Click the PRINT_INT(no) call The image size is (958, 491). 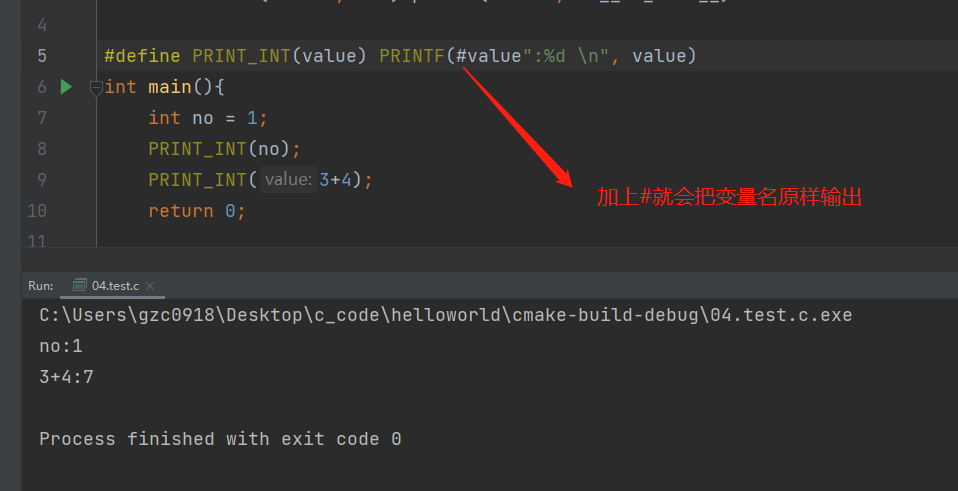(x=224, y=149)
